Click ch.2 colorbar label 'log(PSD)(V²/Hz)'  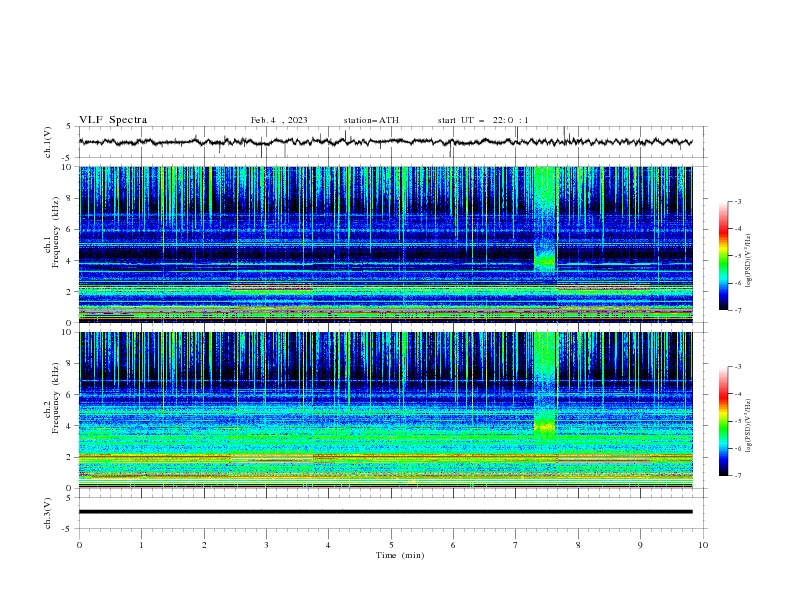click(x=749, y=426)
